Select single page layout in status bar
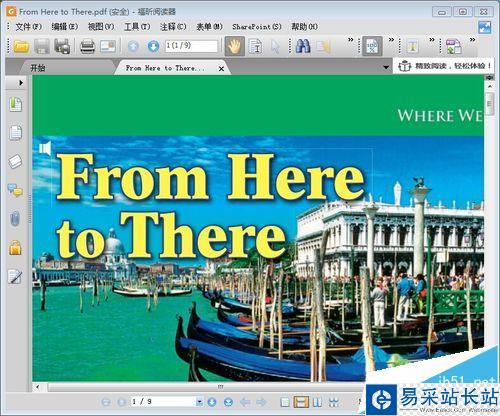Viewport: 500px width, 416px height. point(285,402)
